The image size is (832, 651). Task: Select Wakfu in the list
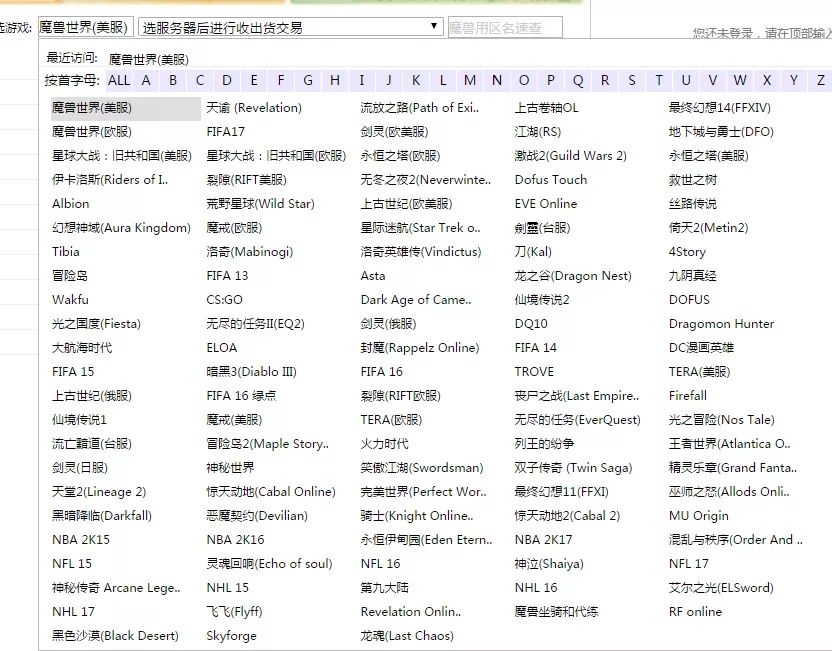[x=70, y=300]
